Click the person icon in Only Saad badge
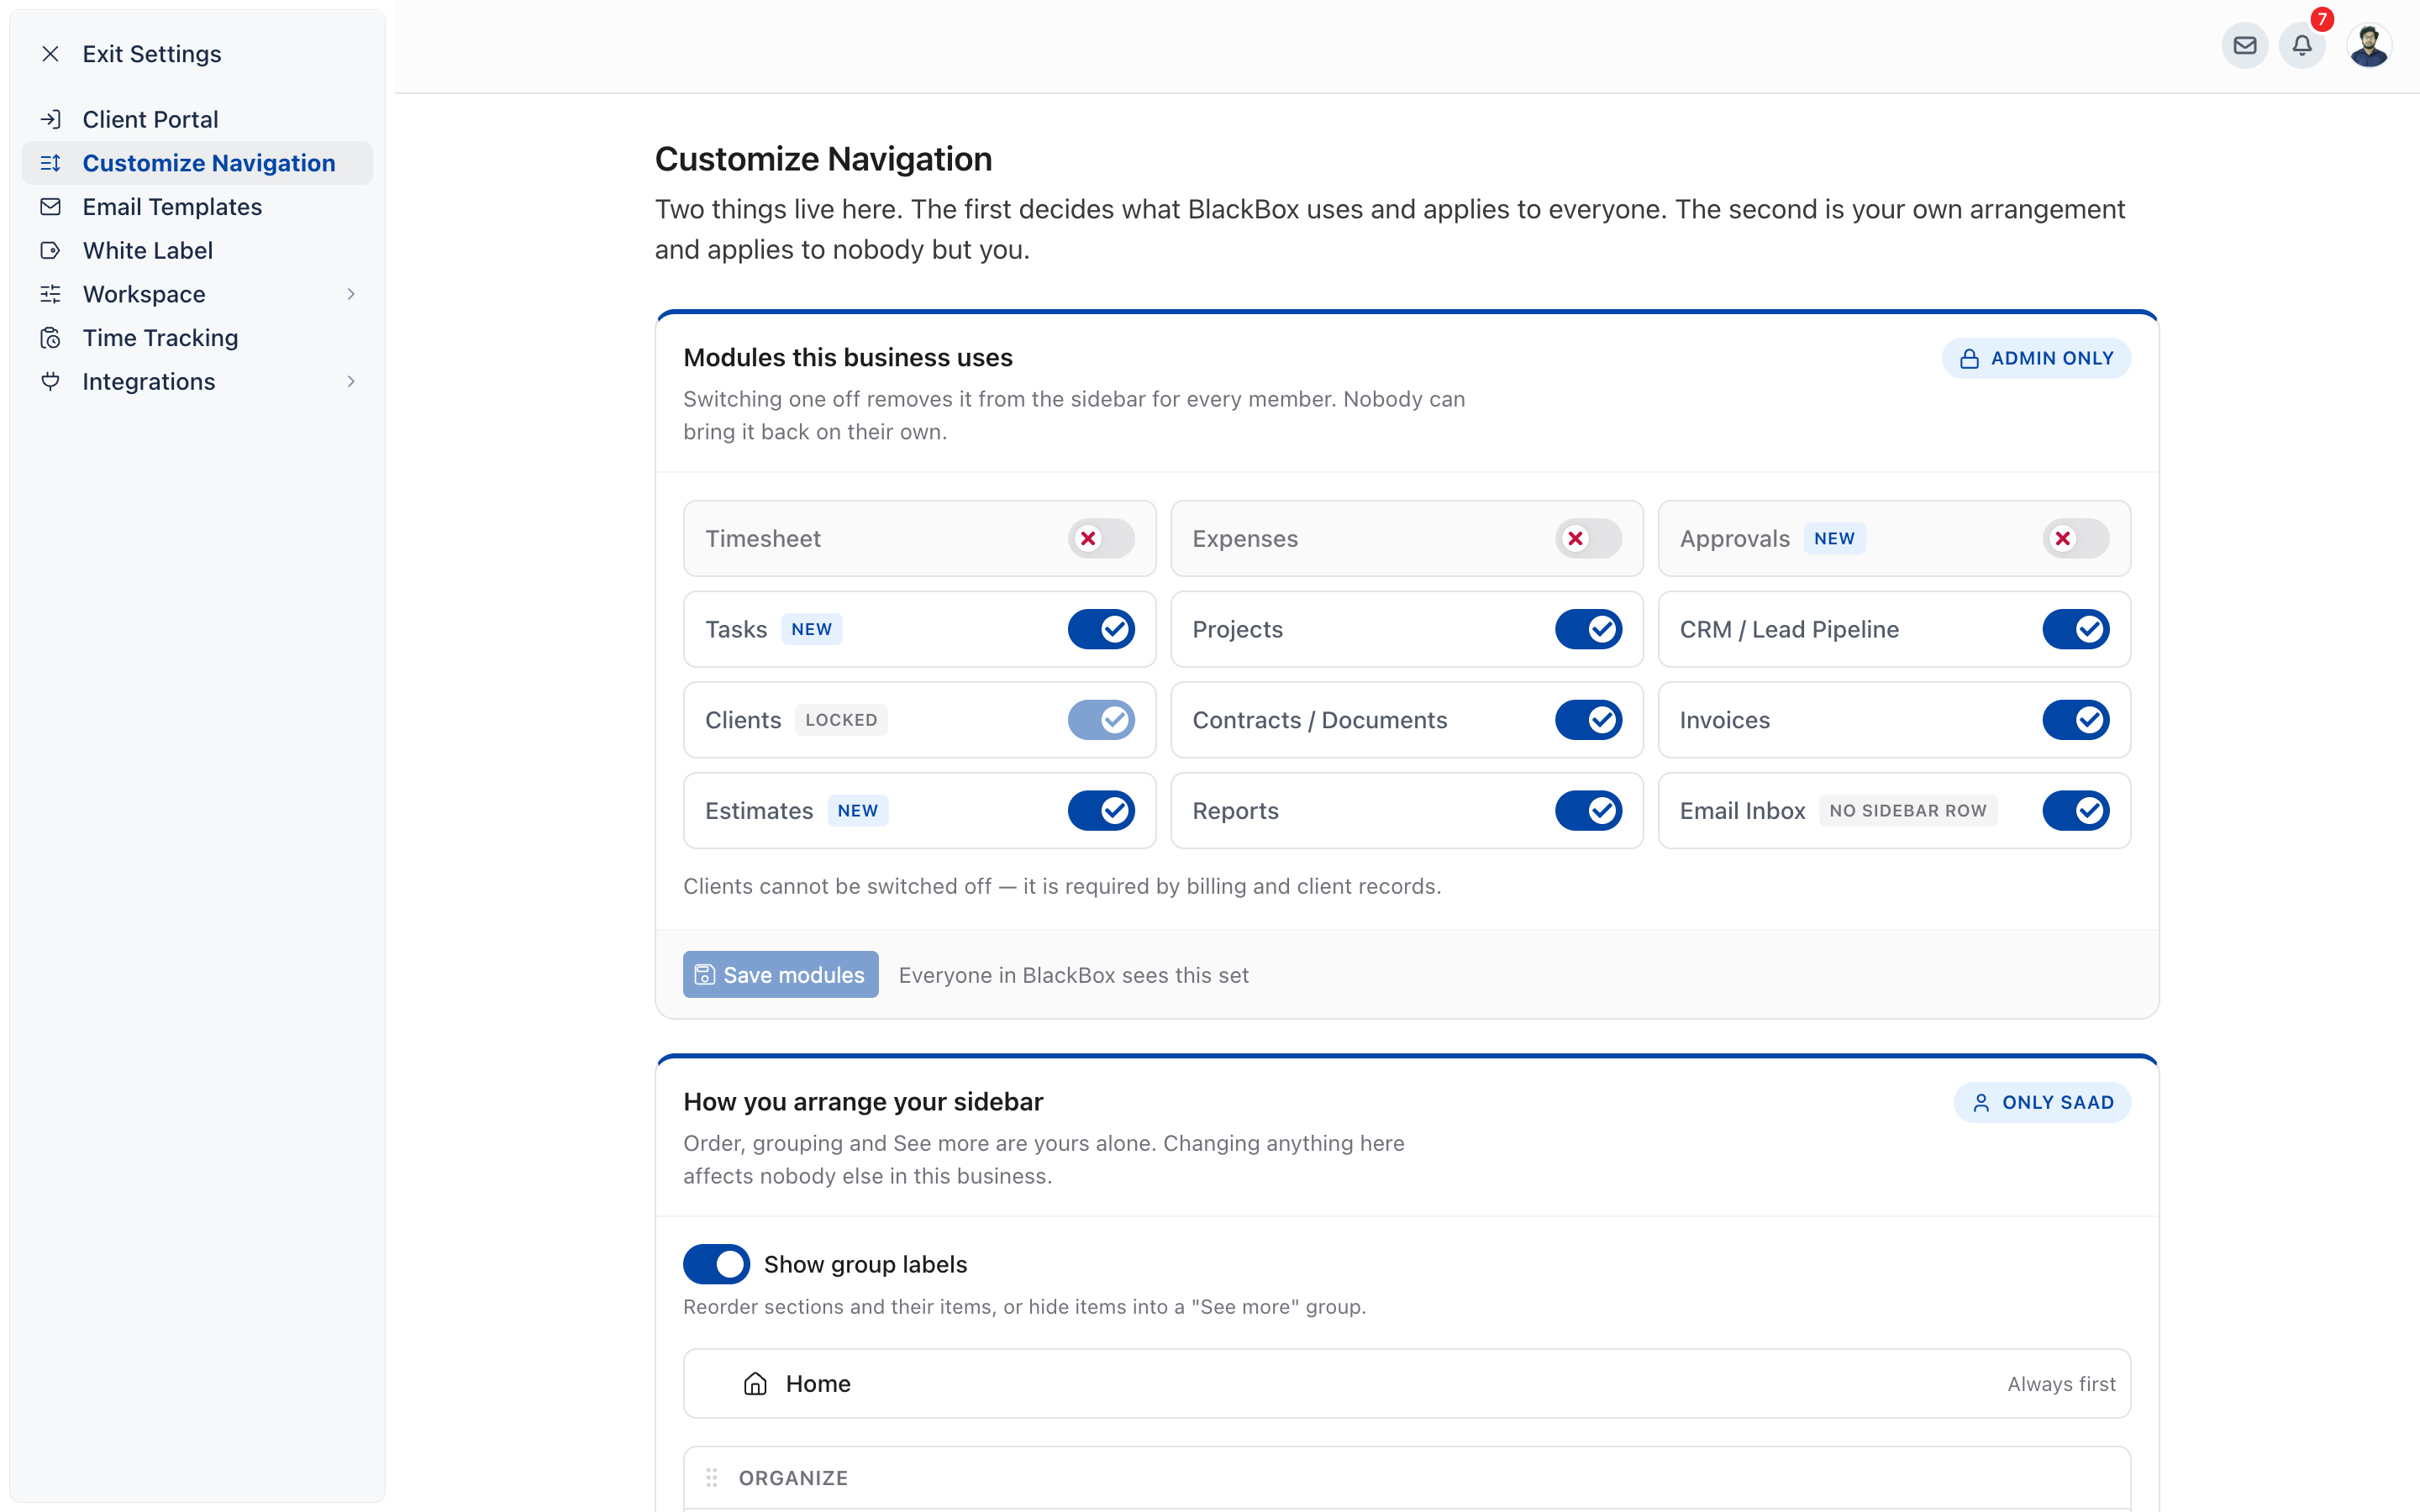The image size is (2420, 1512). (1980, 1102)
